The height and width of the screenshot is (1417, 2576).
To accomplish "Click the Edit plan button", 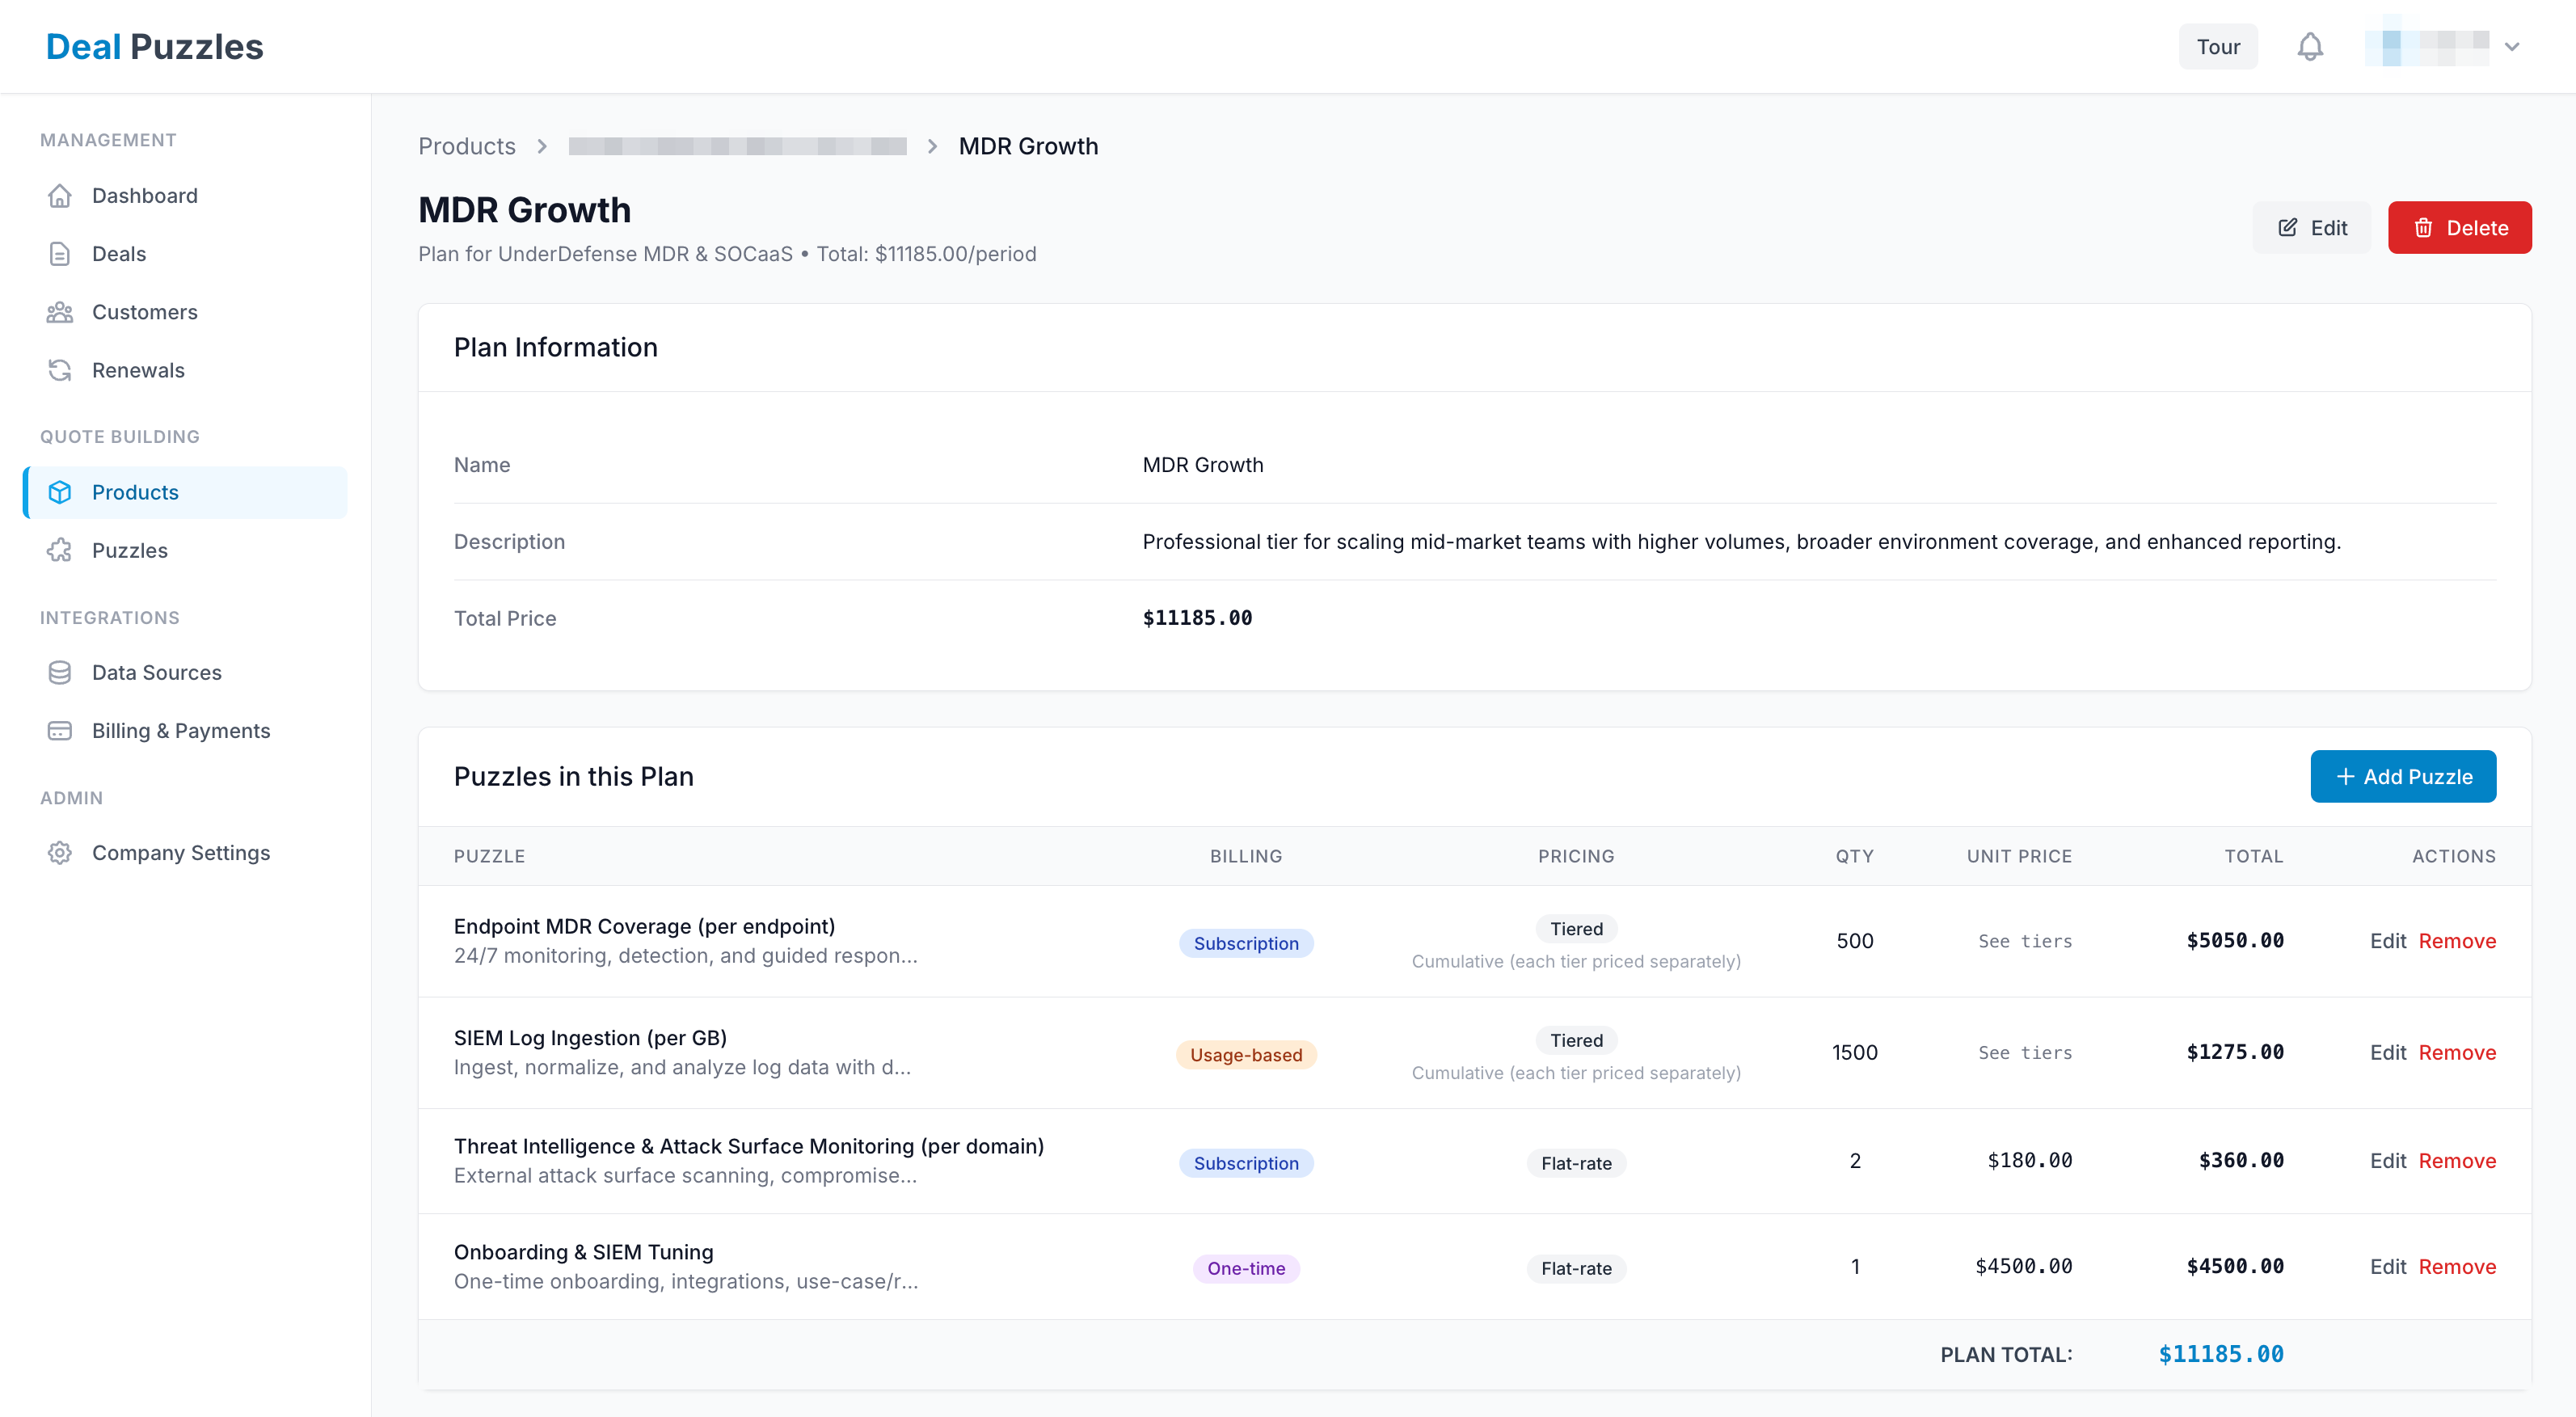I will (2311, 228).
